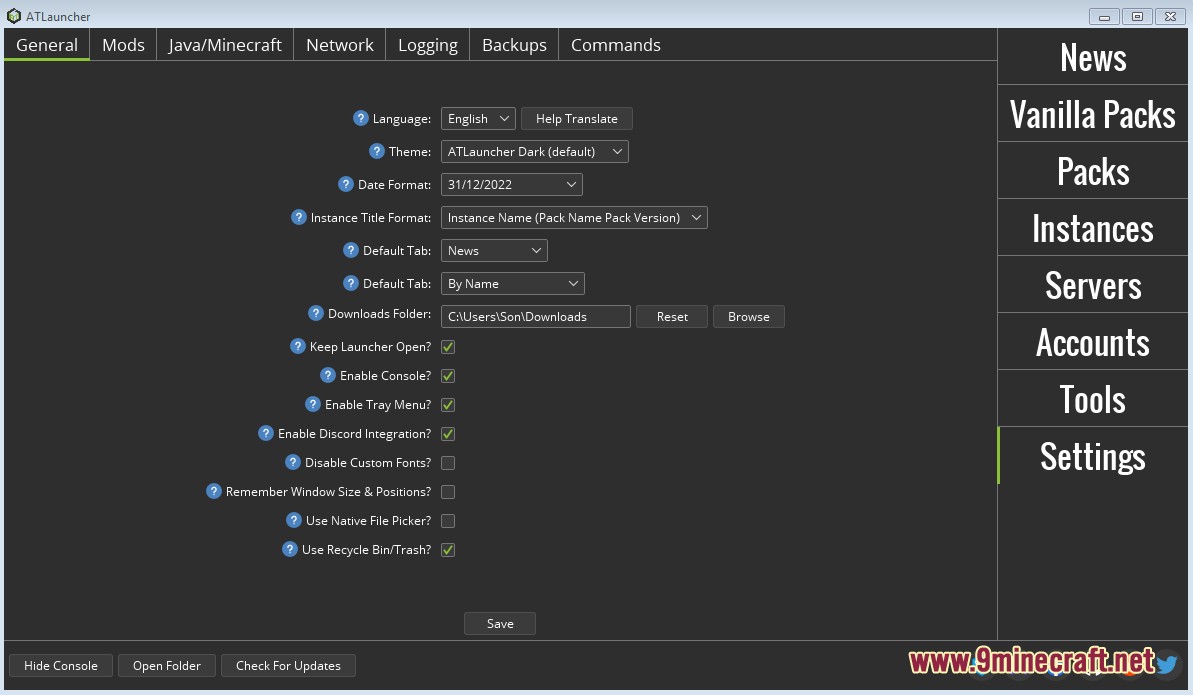Go to Vanilla Packs section
This screenshot has width=1193, height=695.
(x=1093, y=113)
